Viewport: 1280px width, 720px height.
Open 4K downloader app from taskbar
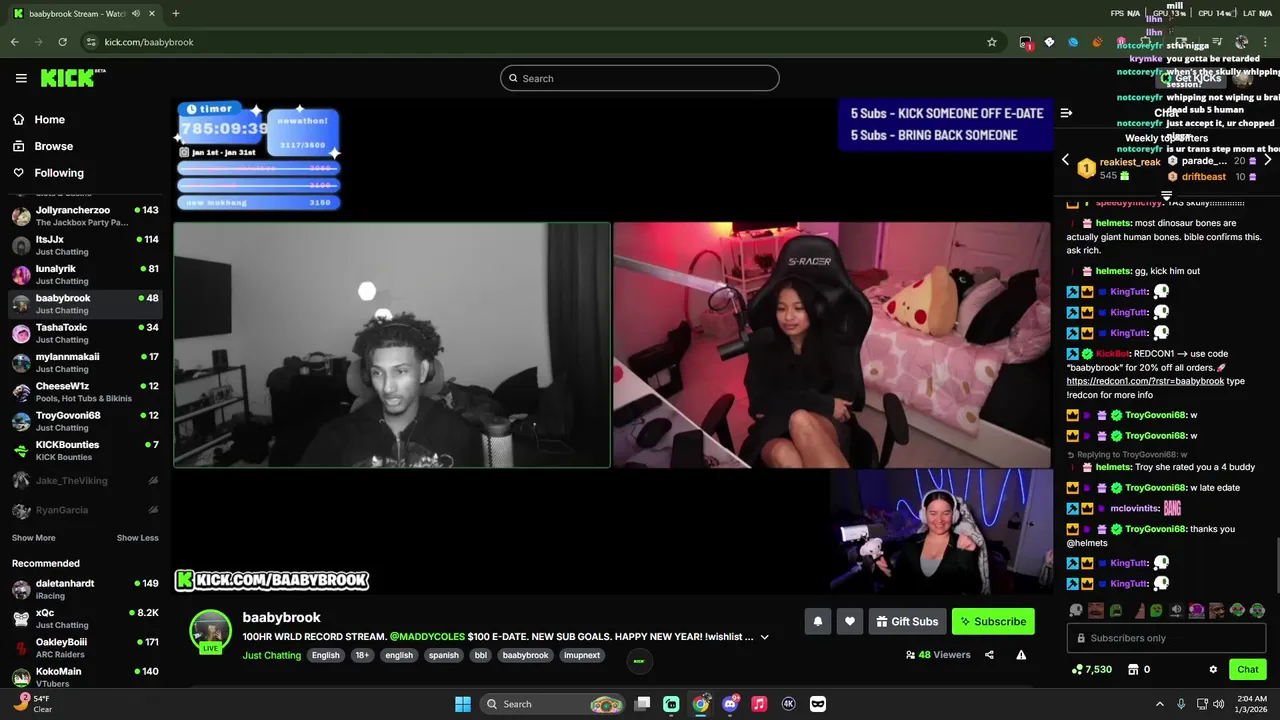pos(788,704)
